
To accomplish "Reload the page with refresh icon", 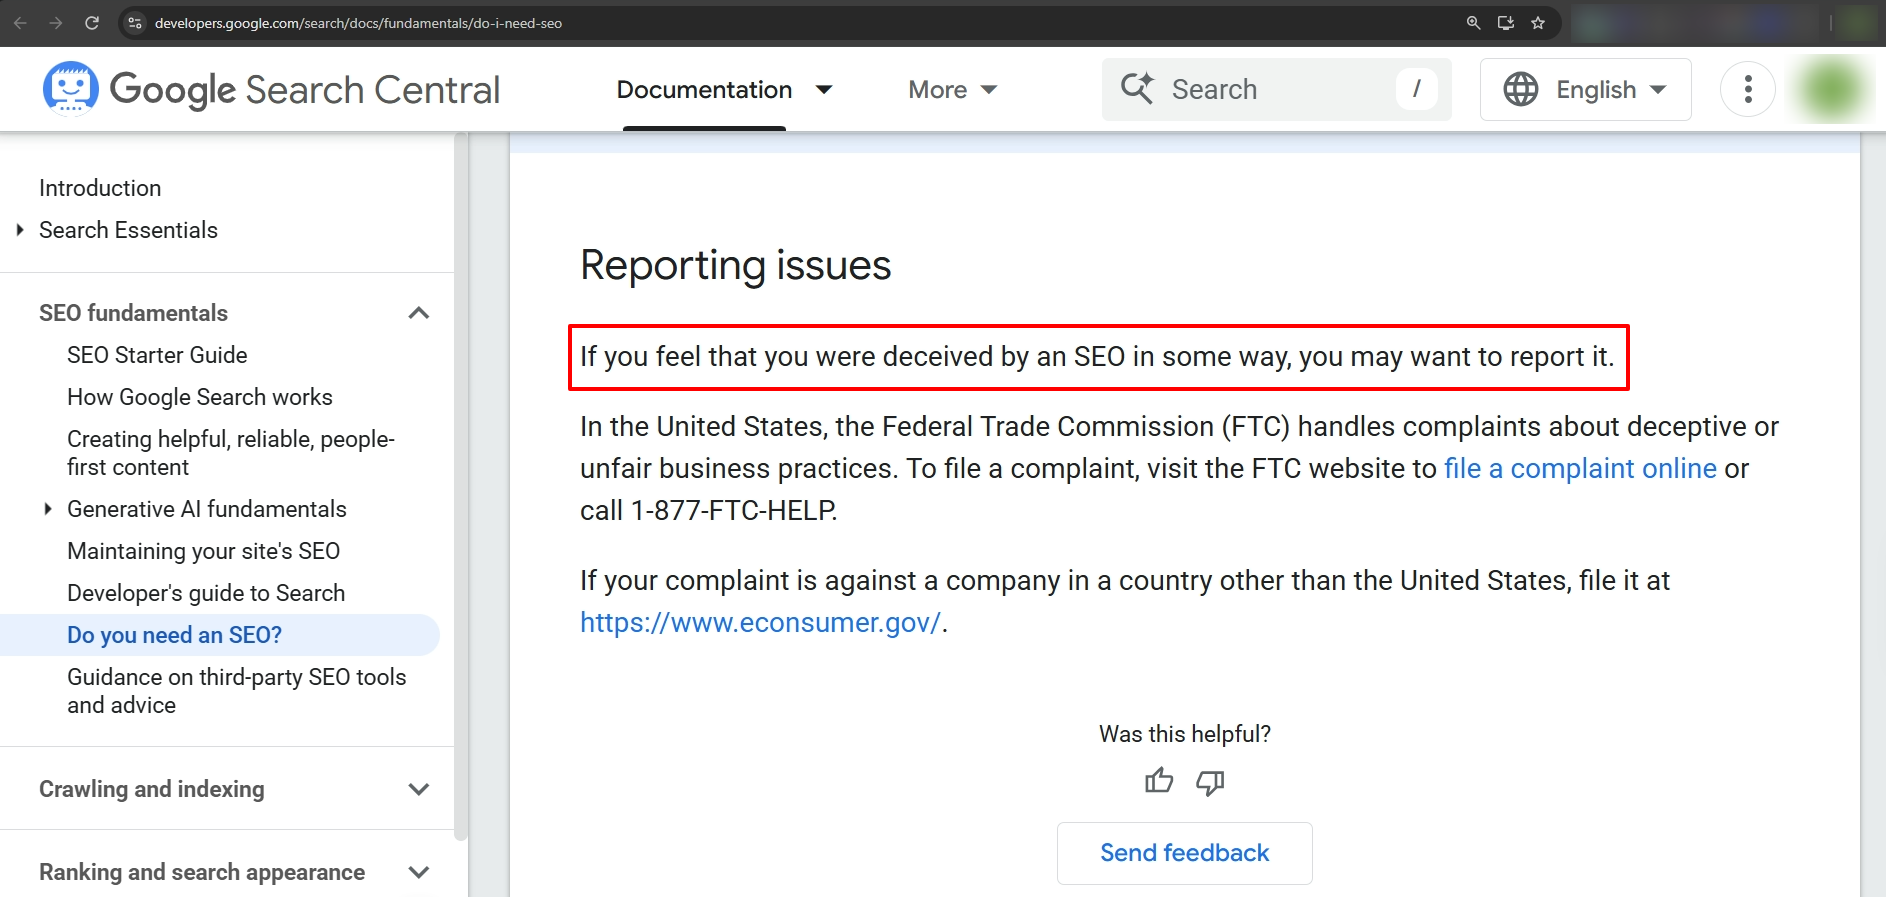I will pyautogui.click(x=92, y=22).
